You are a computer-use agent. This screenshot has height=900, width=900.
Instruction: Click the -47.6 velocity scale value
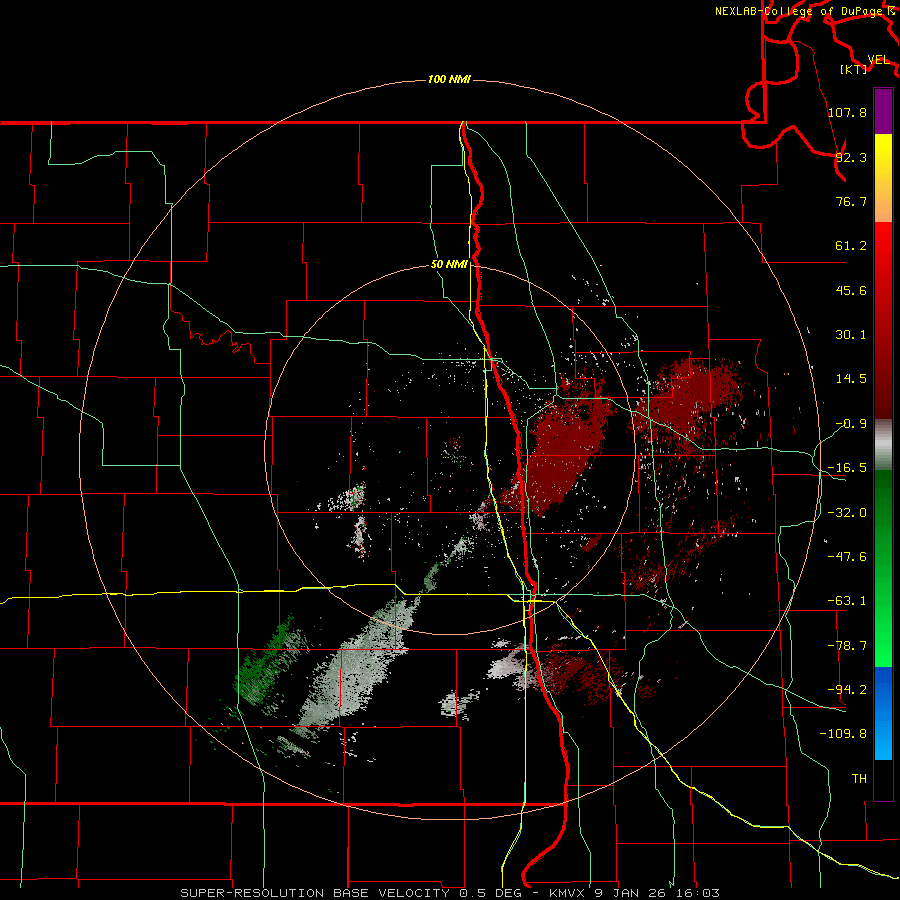click(x=847, y=557)
